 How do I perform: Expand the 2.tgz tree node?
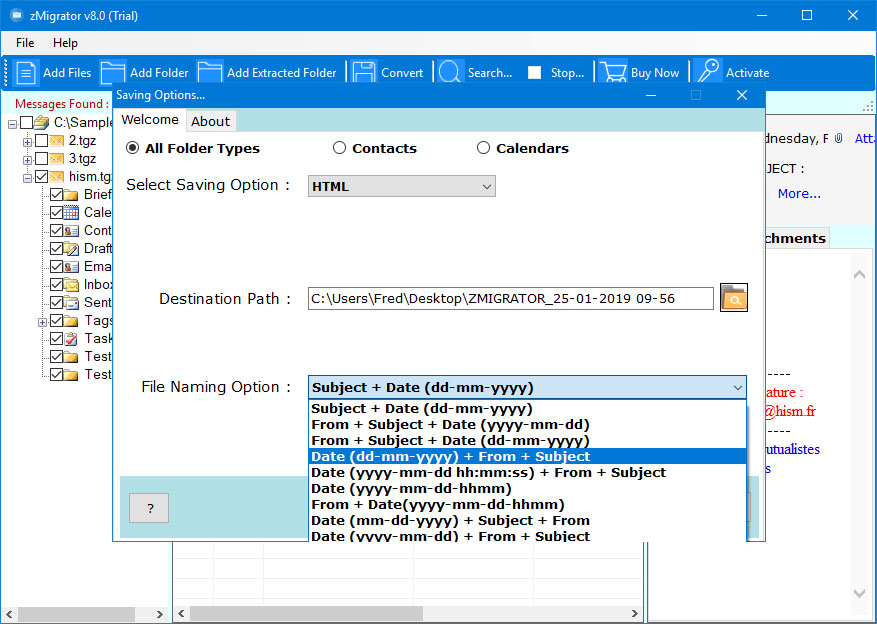point(27,142)
